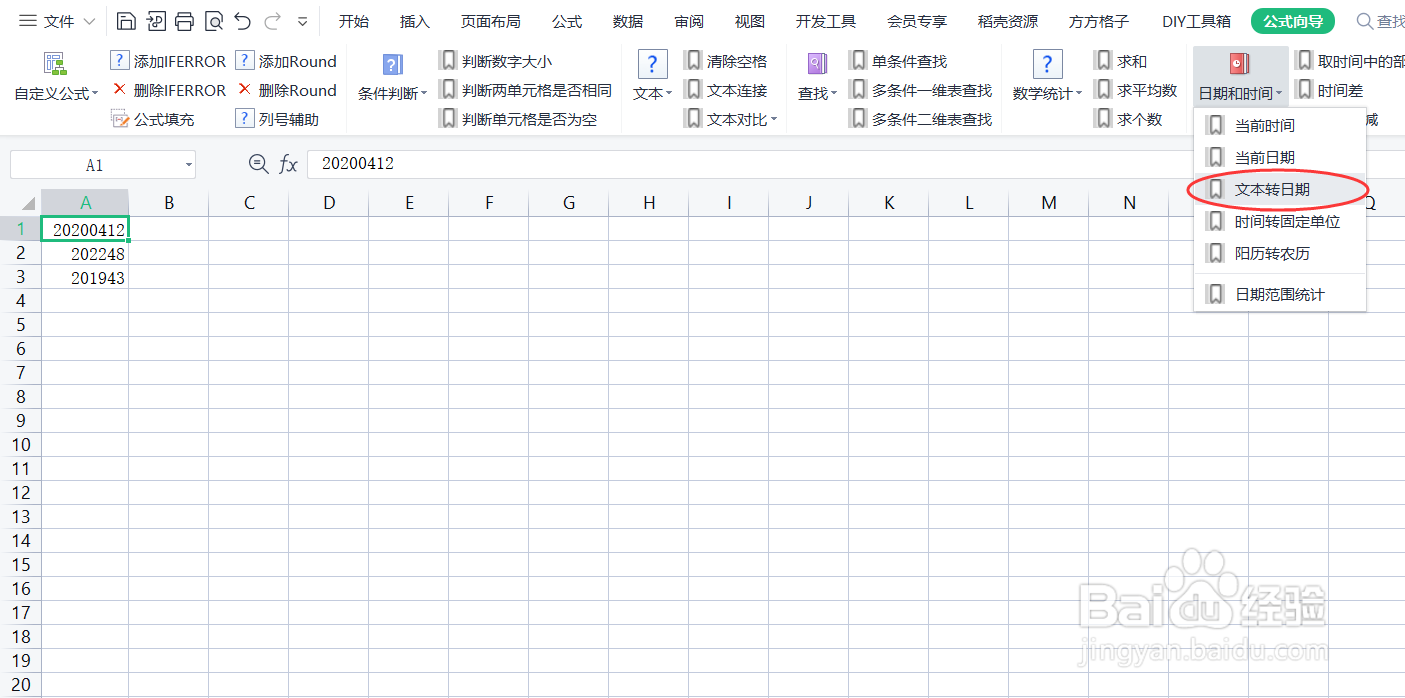Click 删除Round button

[286, 90]
